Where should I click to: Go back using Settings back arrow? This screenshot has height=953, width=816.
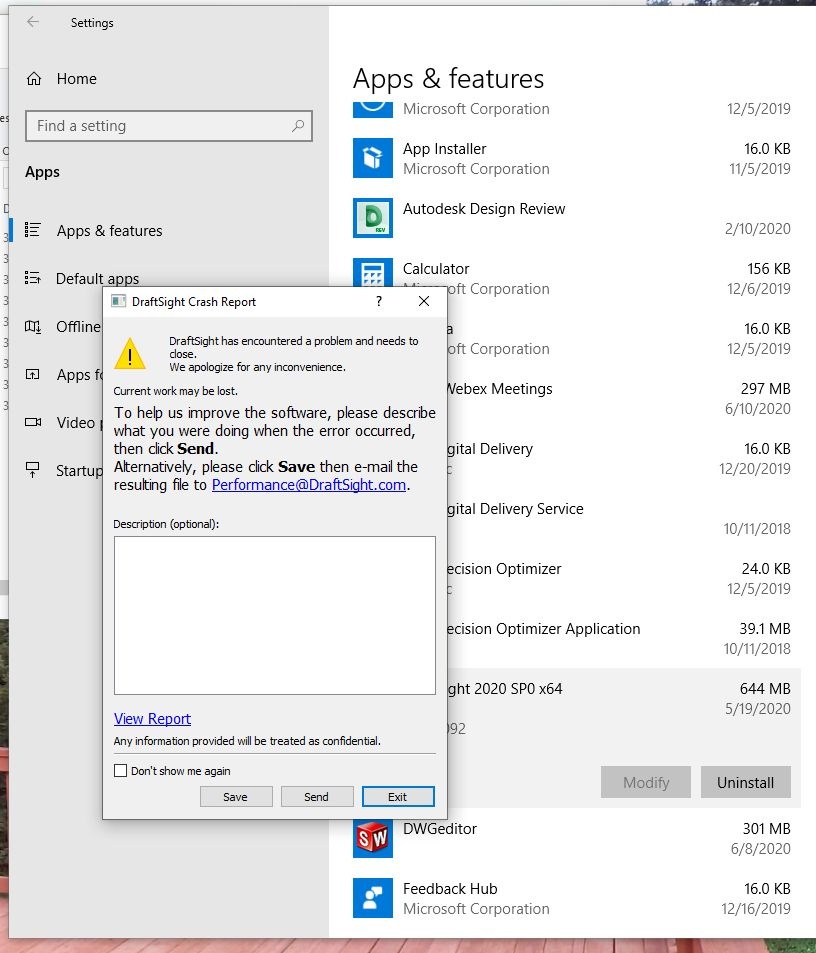click(33, 22)
